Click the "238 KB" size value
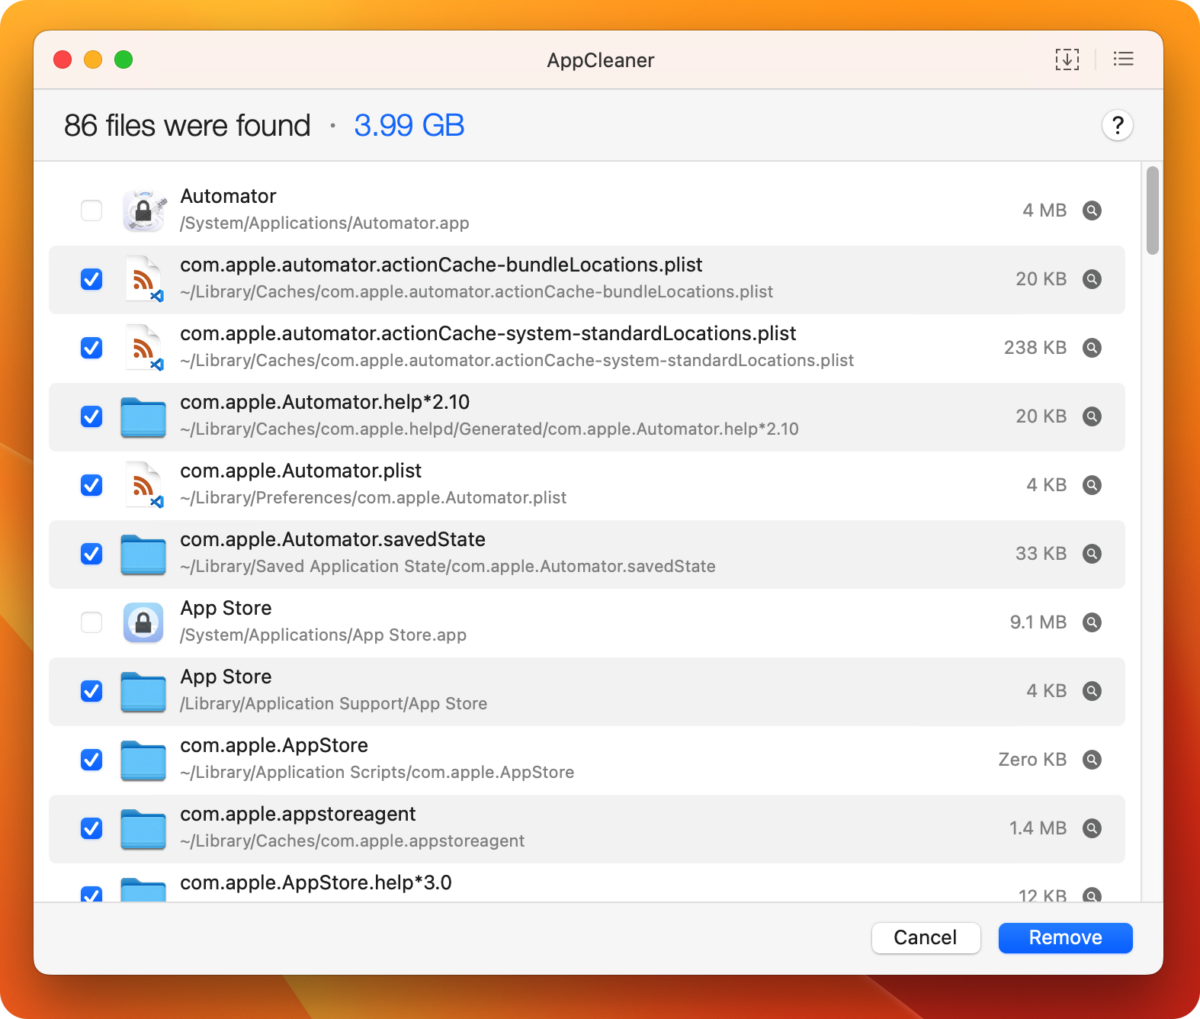This screenshot has height=1019, width=1200. click(x=1035, y=348)
